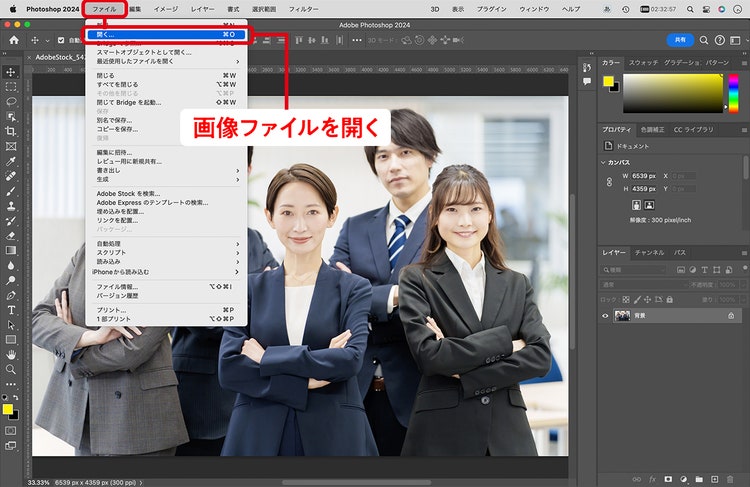The height and width of the screenshot is (487, 750).
Task: Open the ファイル menu in menu bar
Action: 104,9
